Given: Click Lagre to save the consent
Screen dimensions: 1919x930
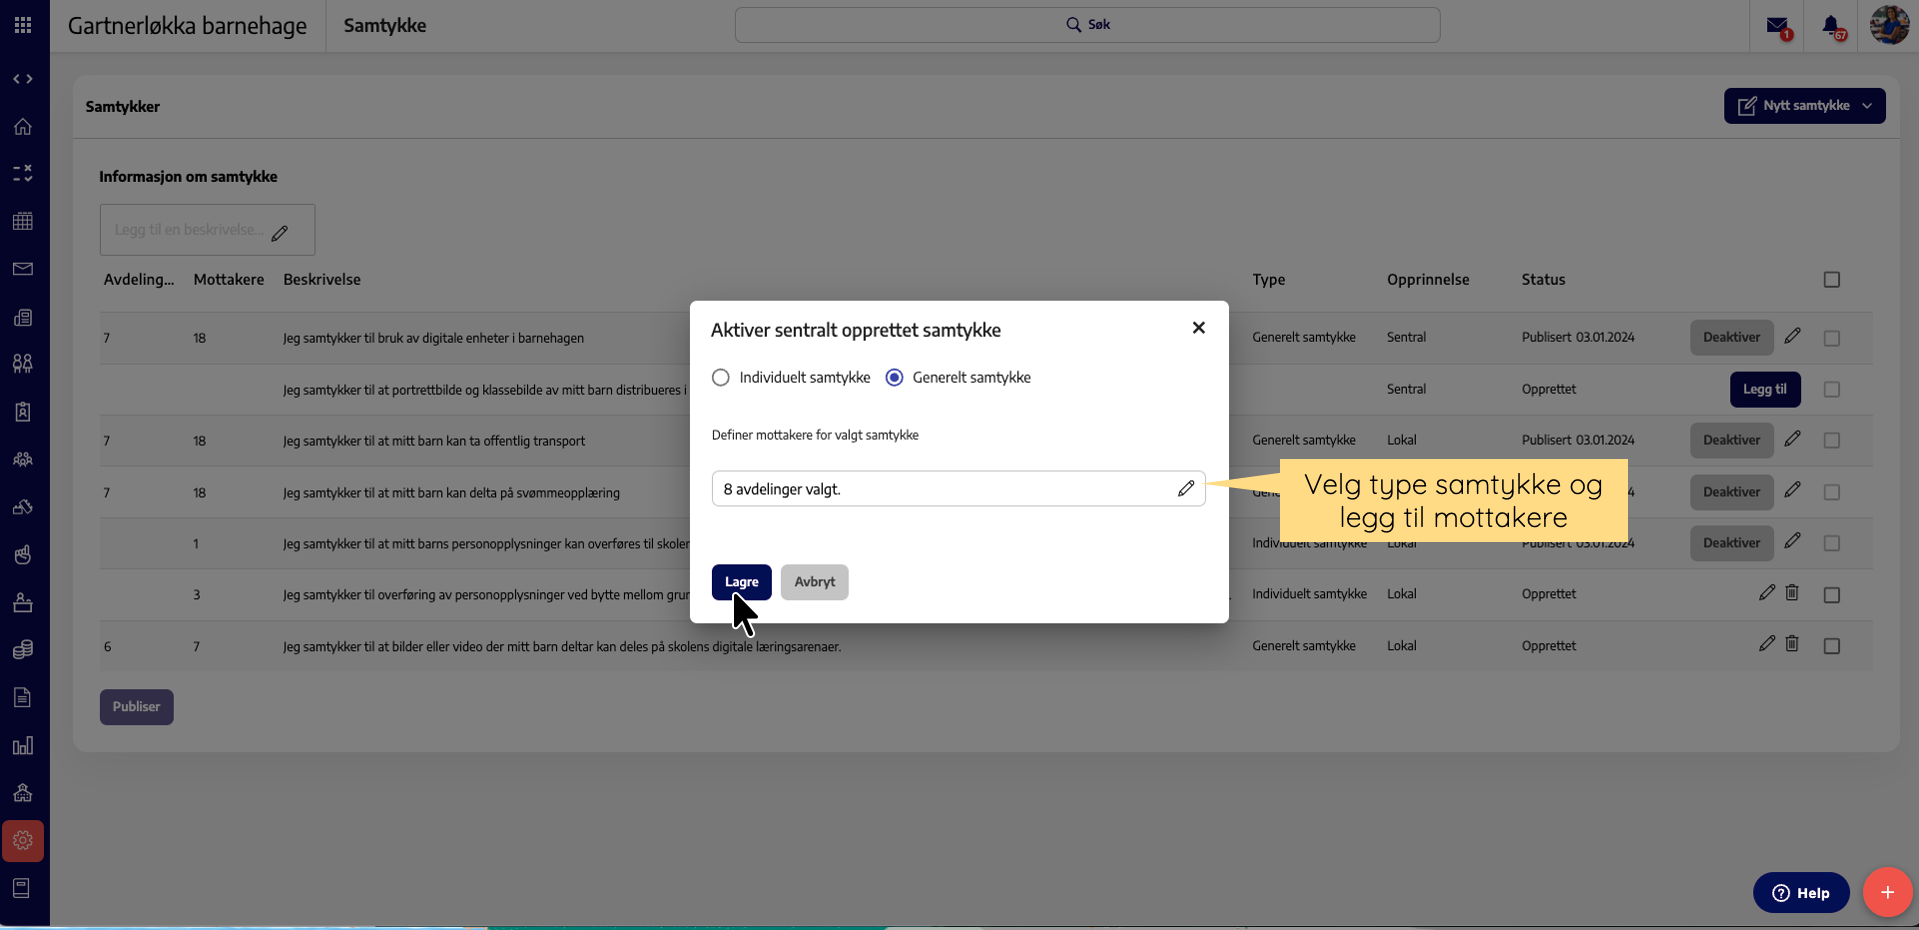Looking at the screenshot, I should click(x=741, y=582).
